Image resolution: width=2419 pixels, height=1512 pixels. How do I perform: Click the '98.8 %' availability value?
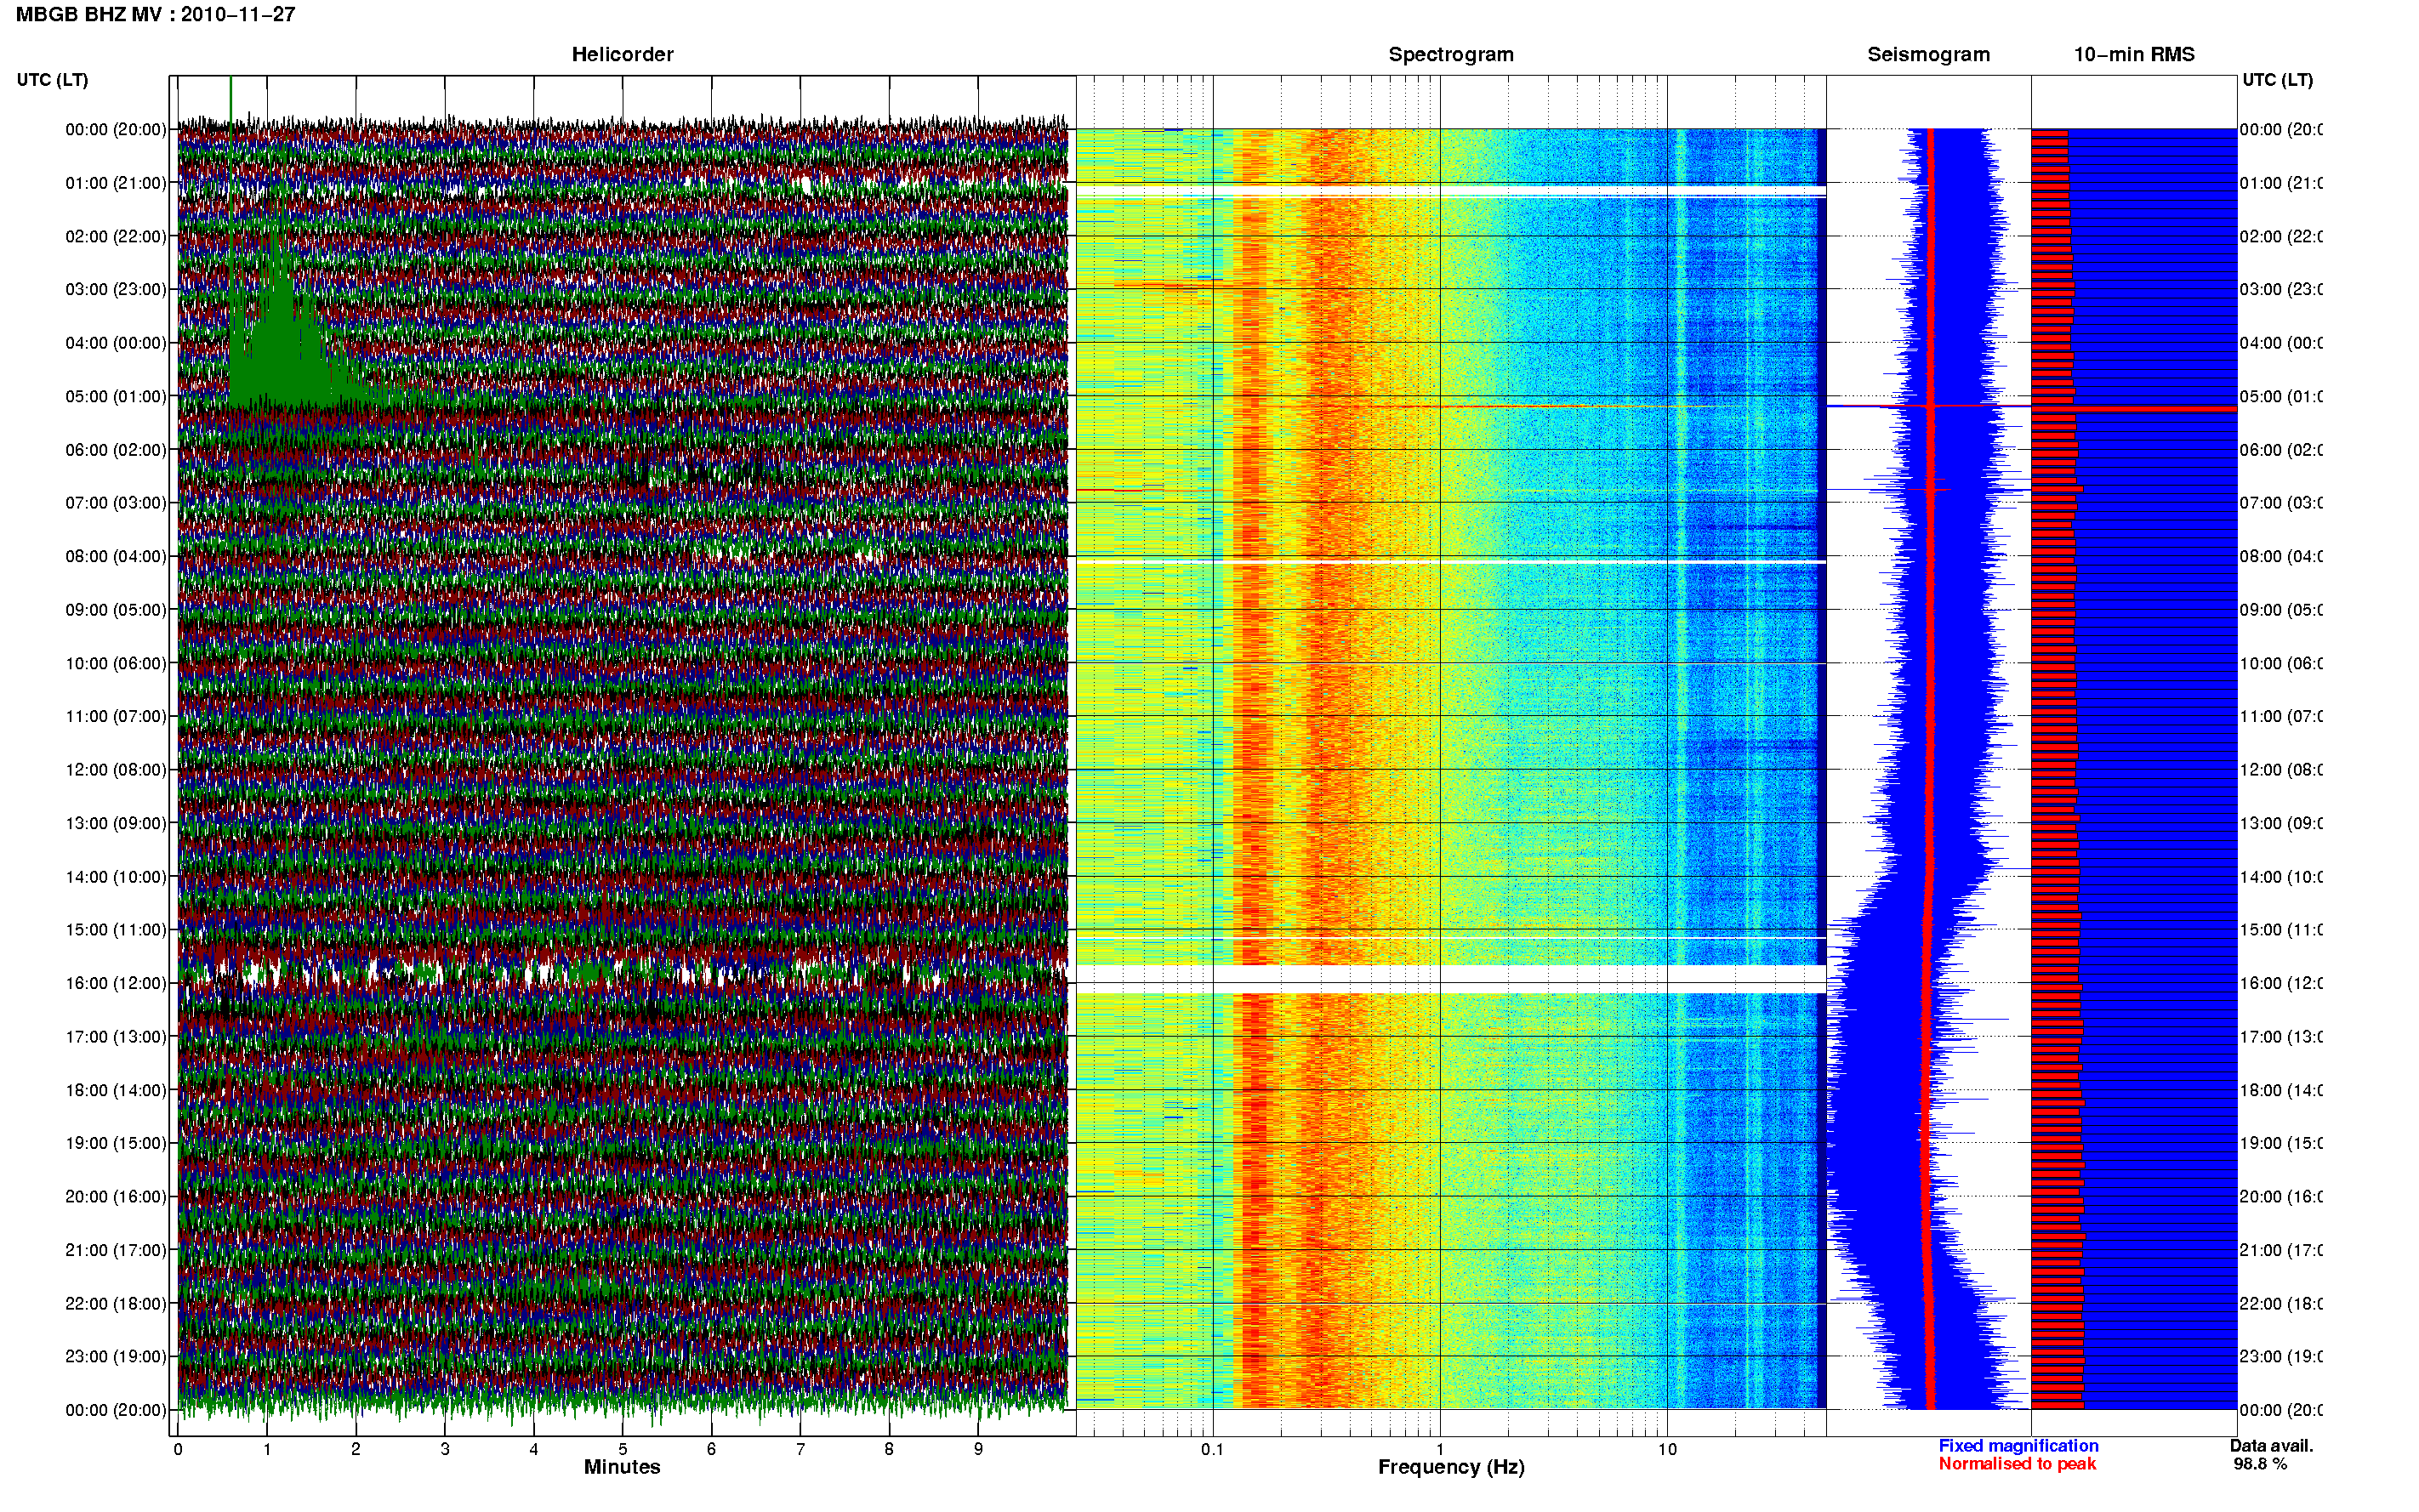(2260, 1464)
